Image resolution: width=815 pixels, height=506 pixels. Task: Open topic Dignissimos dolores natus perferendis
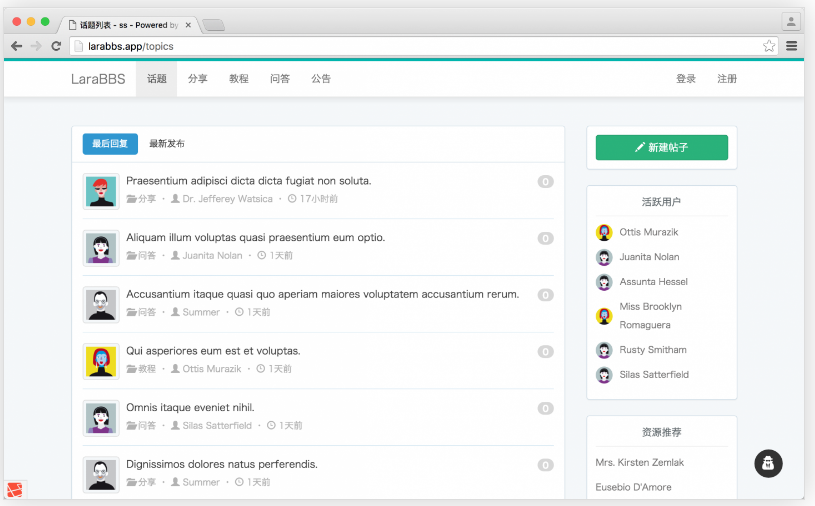(222, 464)
